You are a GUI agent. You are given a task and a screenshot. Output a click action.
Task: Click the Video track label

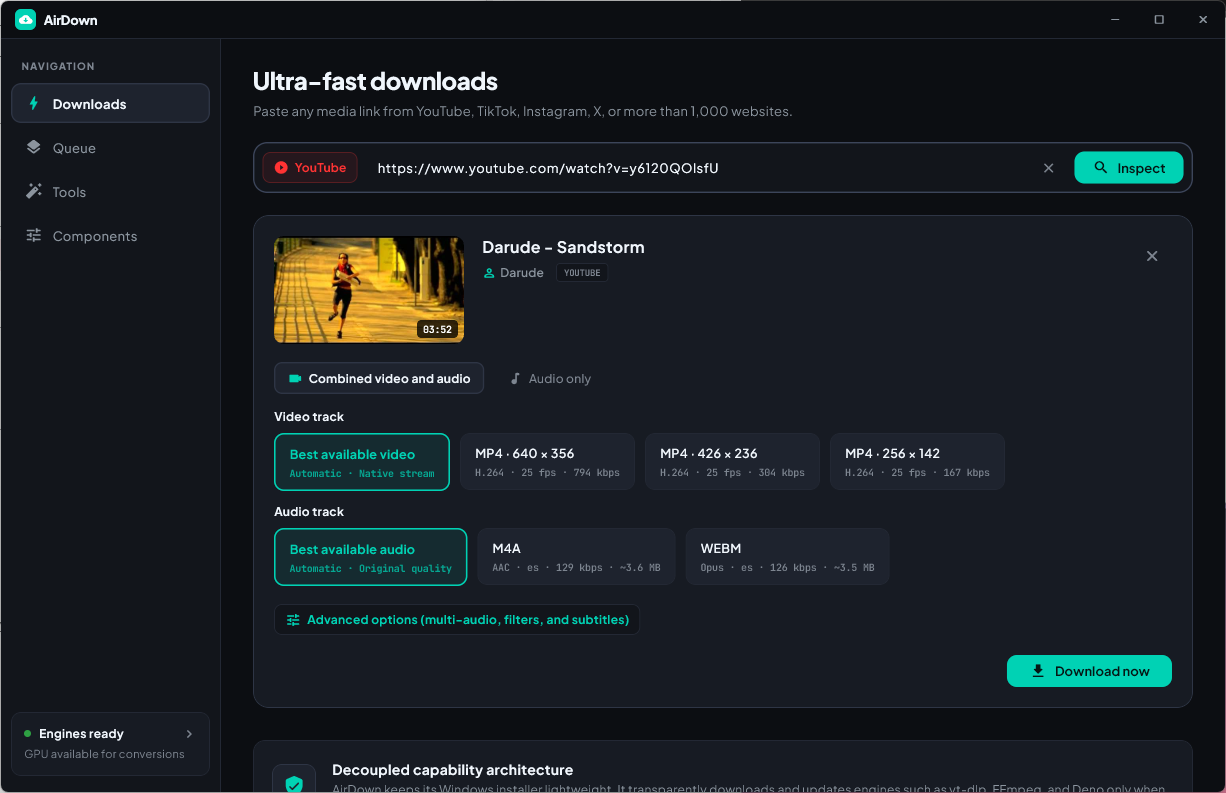pyautogui.click(x=309, y=417)
